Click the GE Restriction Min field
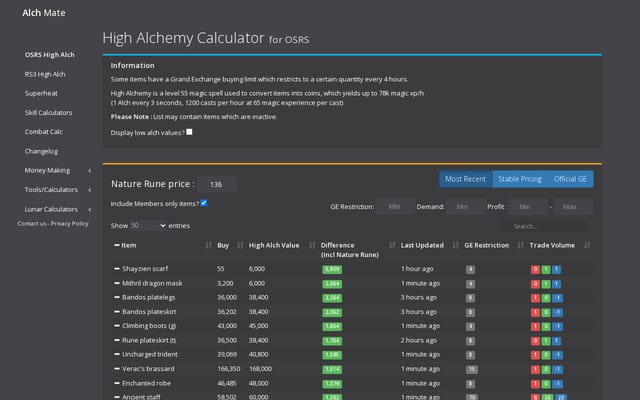640x400 pixels. [395, 207]
